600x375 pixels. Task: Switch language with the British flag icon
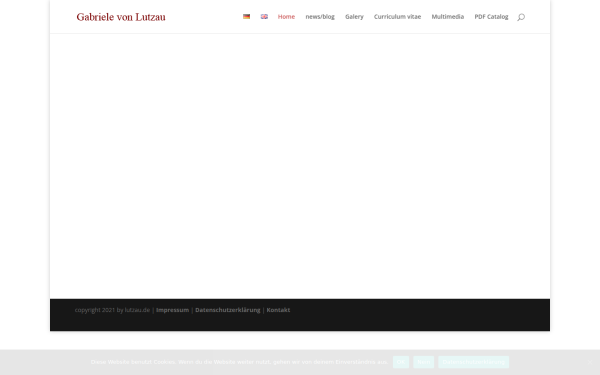tap(264, 16)
